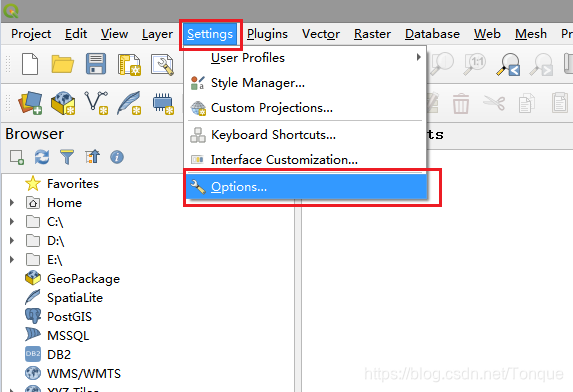This screenshot has height=392, width=573.
Task: Choose Custom Projections... menu entry
Action: (x=306, y=108)
